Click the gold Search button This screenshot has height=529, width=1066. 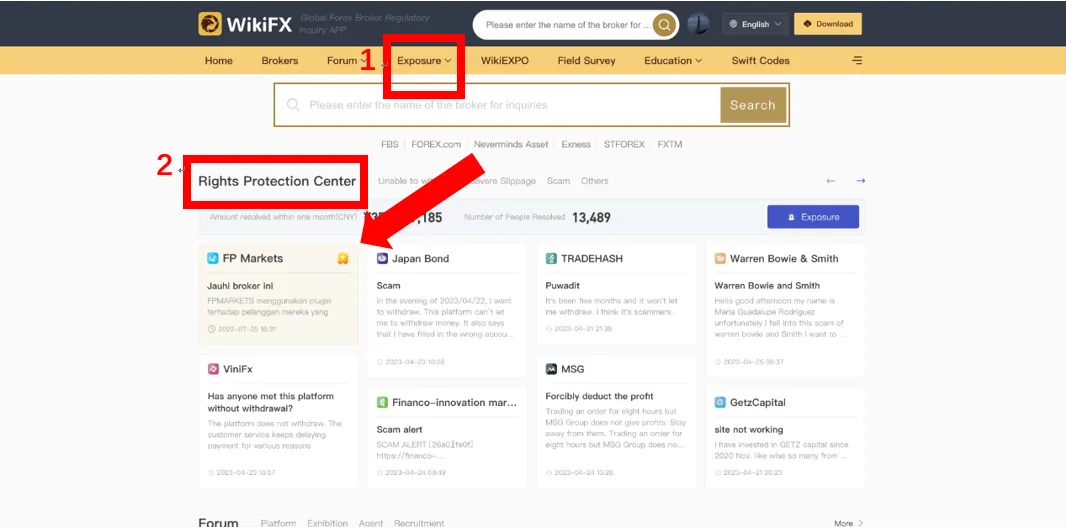(753, 105)
